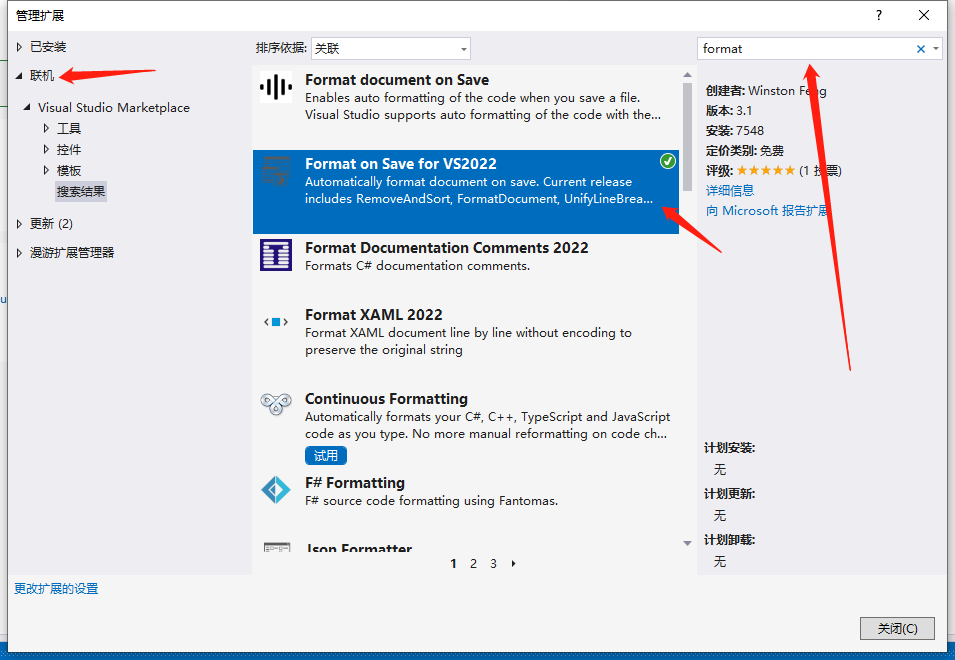Expand the 工具 category arrow

(46, 128)
